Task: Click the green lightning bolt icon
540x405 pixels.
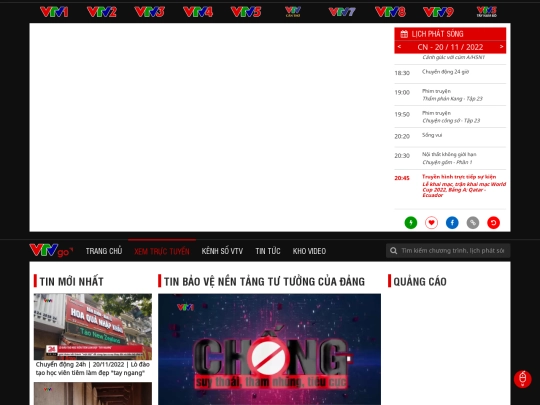Action: pos(411,222)
